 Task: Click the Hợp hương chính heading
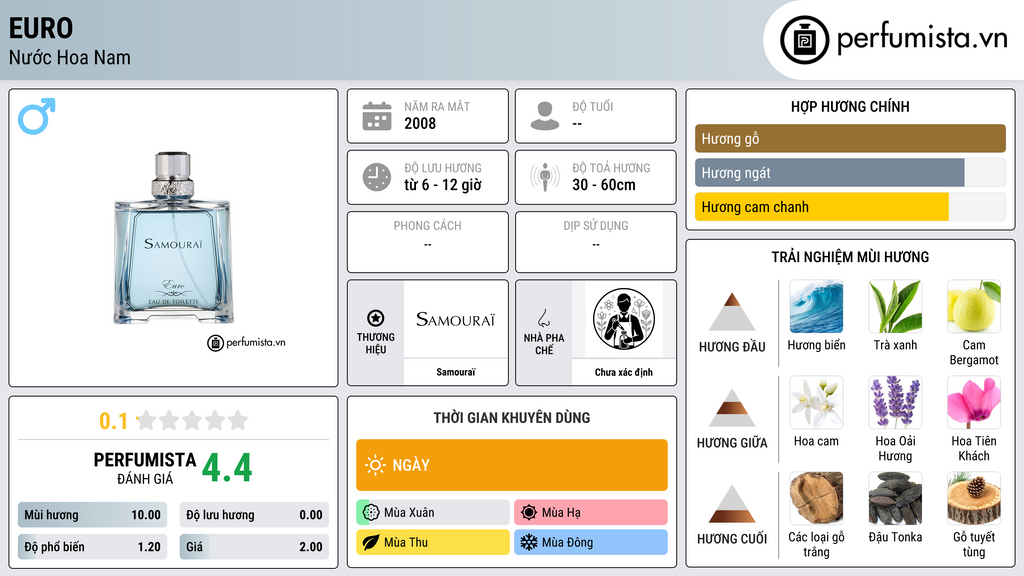click(850, 106)
